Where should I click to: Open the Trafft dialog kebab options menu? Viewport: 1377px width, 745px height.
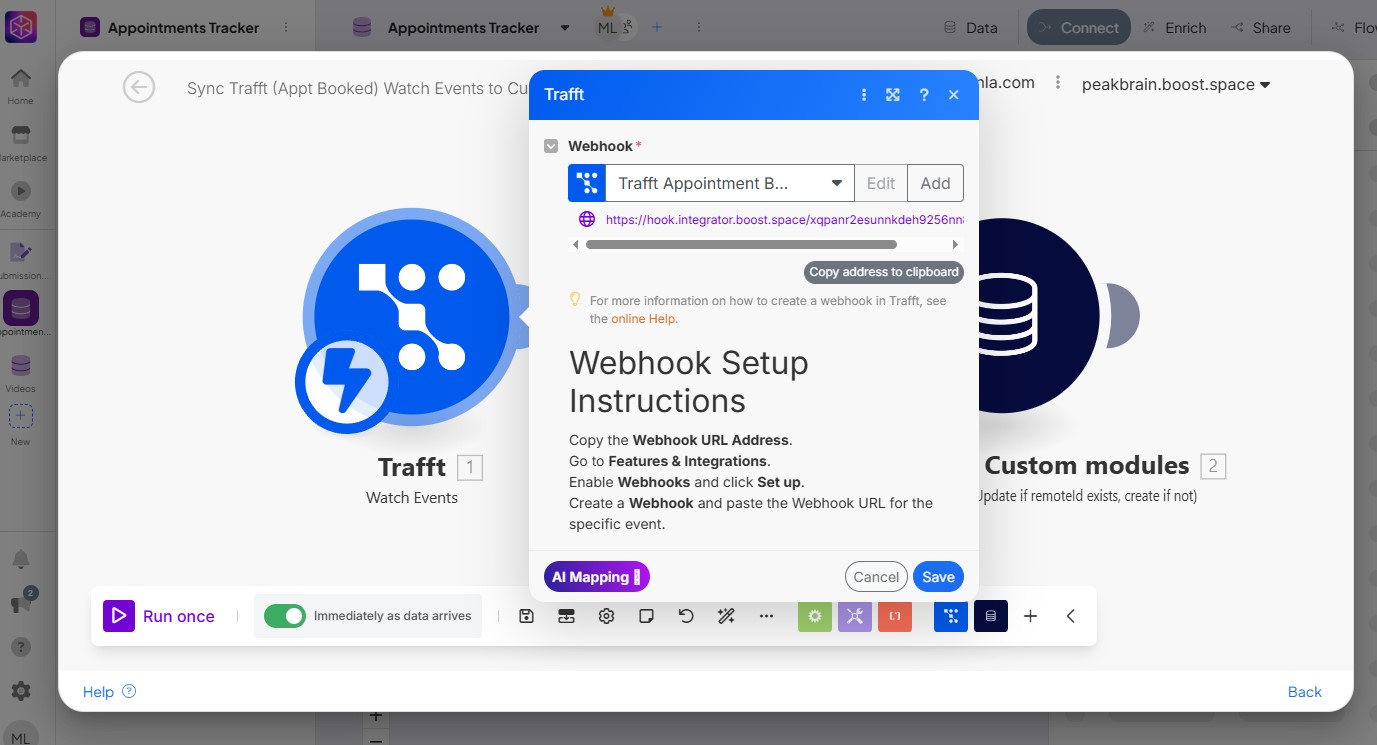pyautogui.click(x=864, y=95)
